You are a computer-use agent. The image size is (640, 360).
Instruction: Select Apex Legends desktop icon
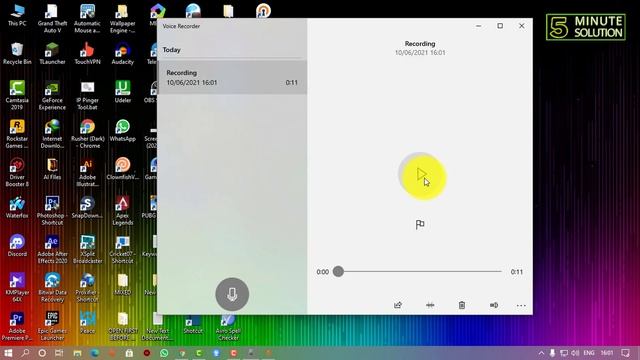tap(122, 211)
